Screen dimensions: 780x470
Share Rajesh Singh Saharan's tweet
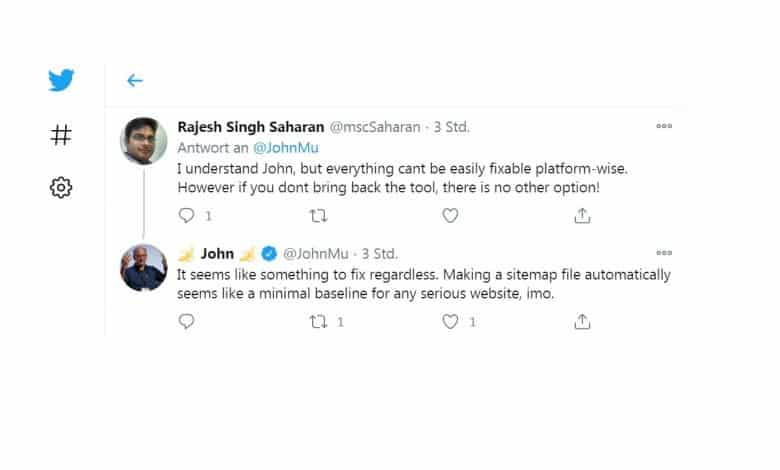[582, 215]
